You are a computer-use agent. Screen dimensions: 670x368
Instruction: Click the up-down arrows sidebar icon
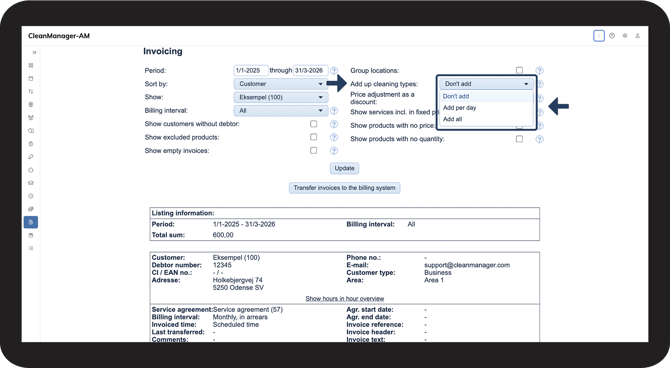pos(31,91)
